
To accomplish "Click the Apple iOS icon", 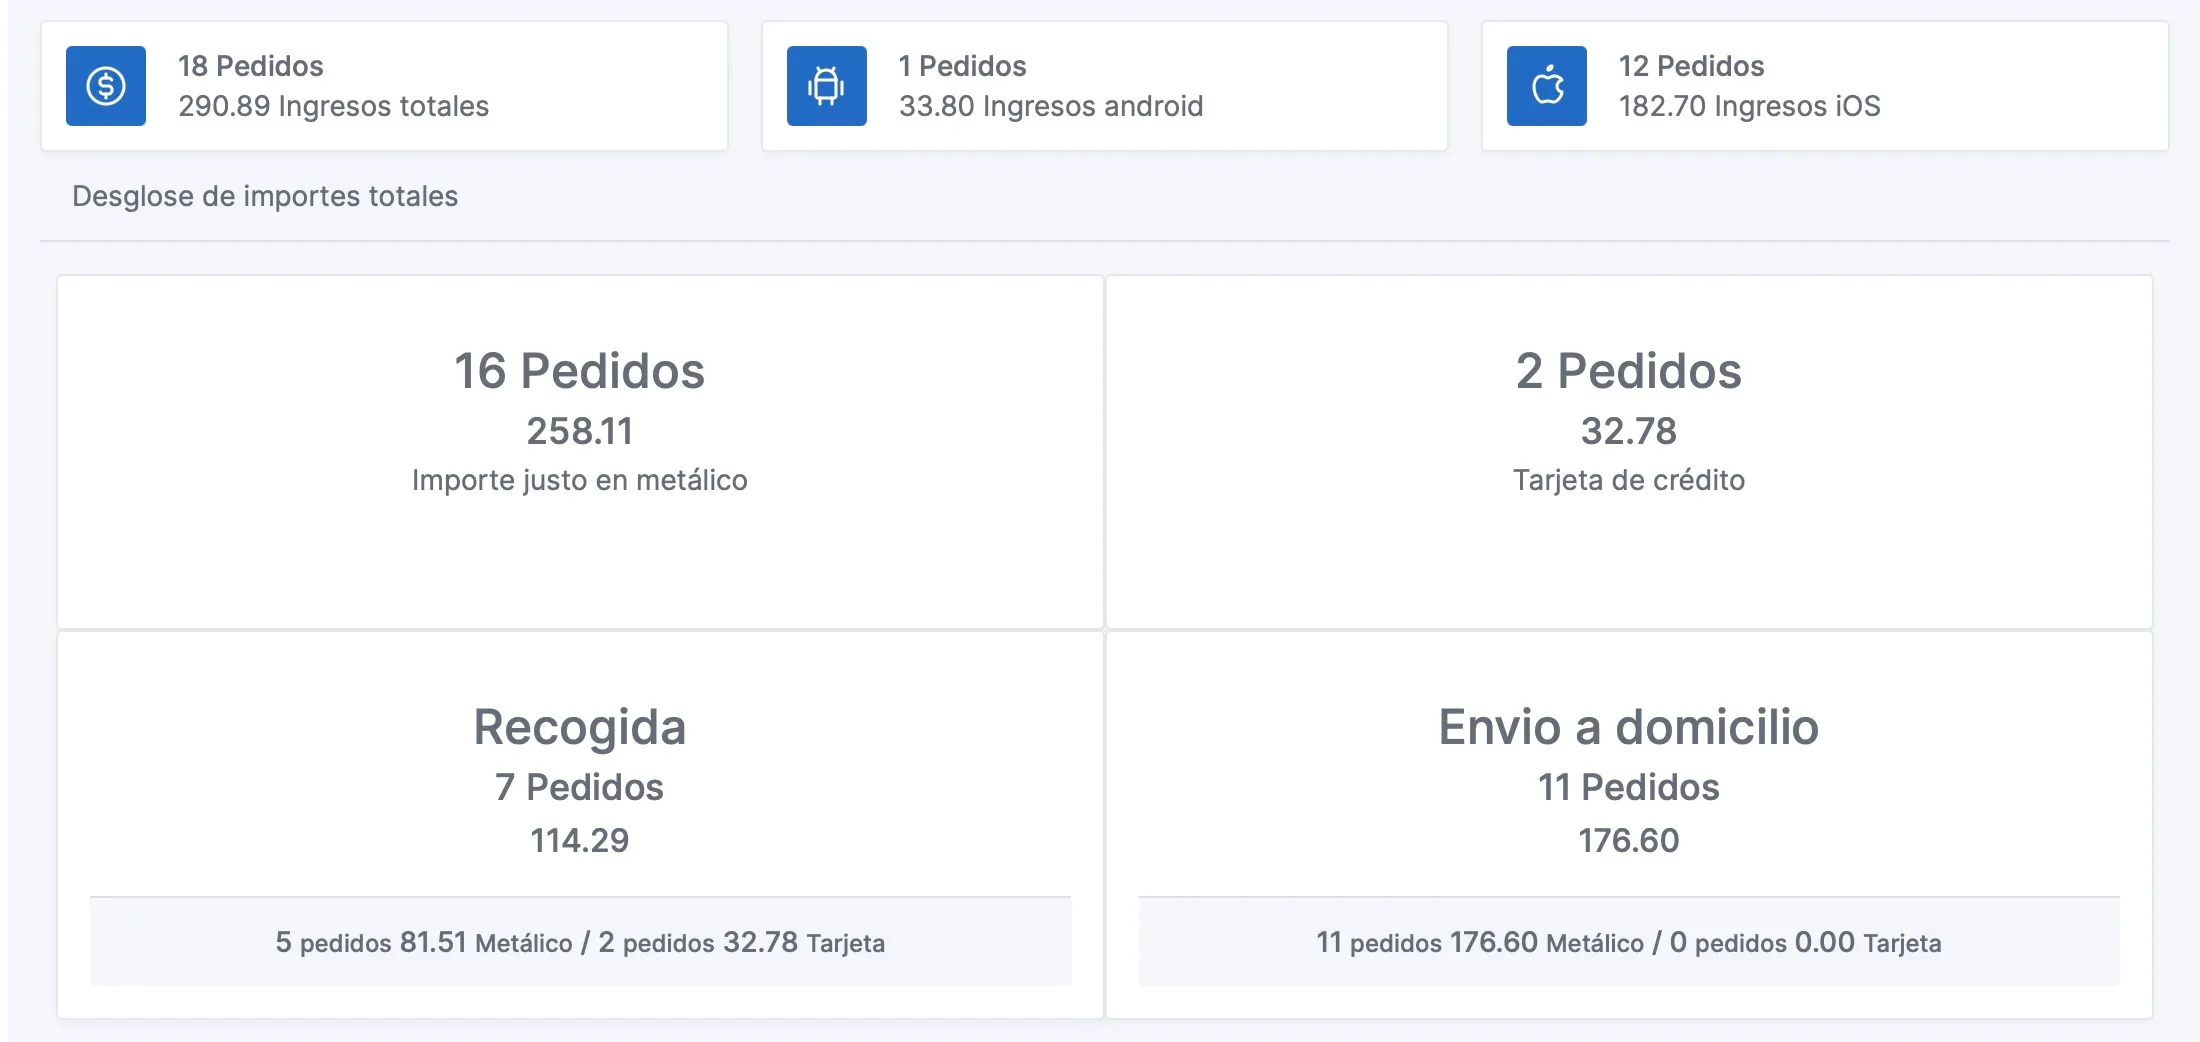I will (x=1547, y=86).
